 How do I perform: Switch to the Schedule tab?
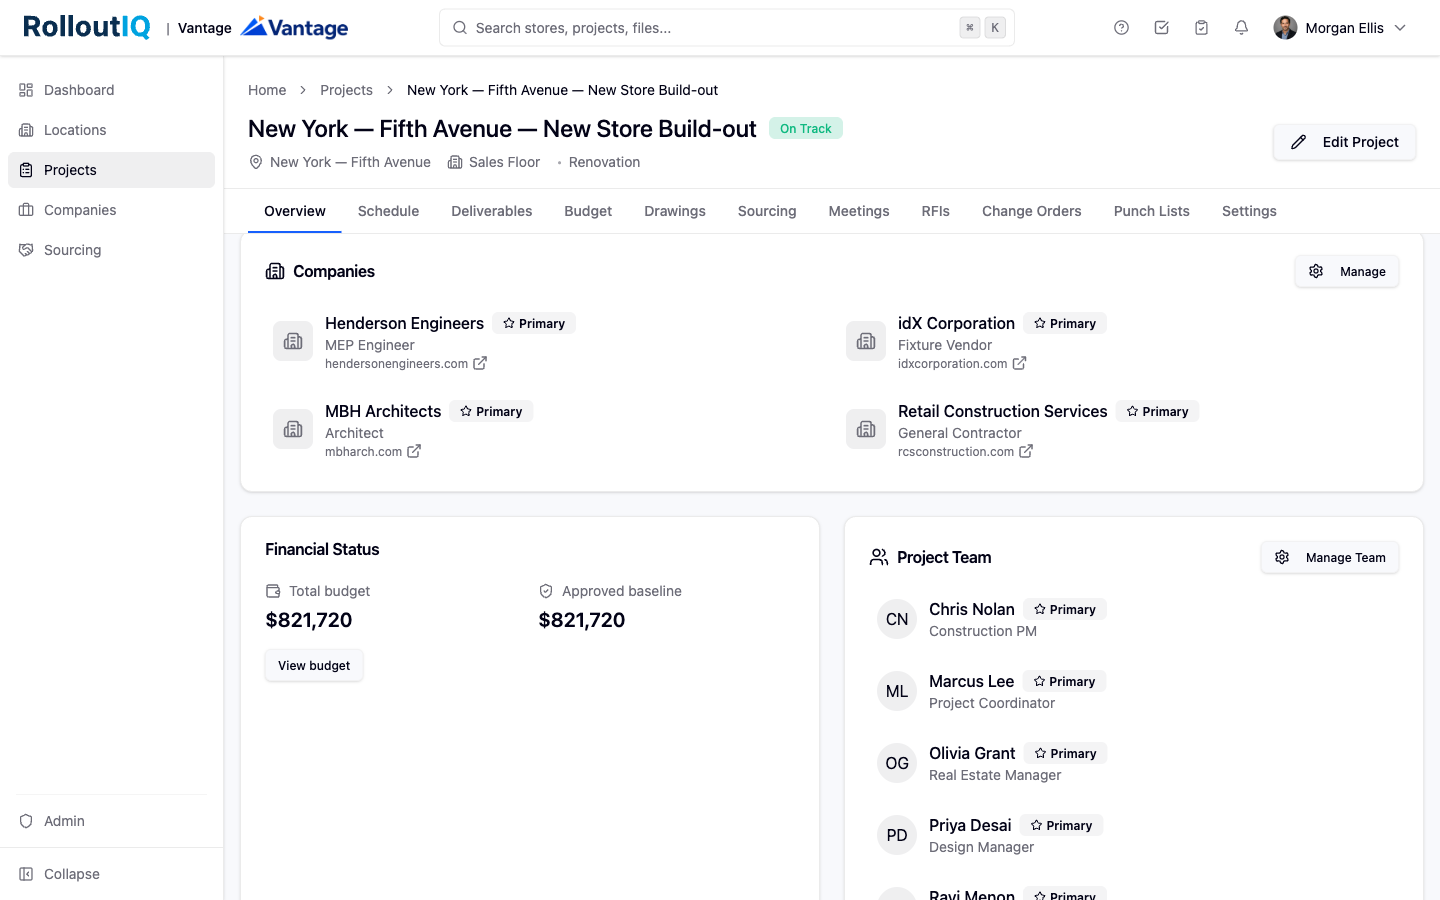tap(388, 211)
